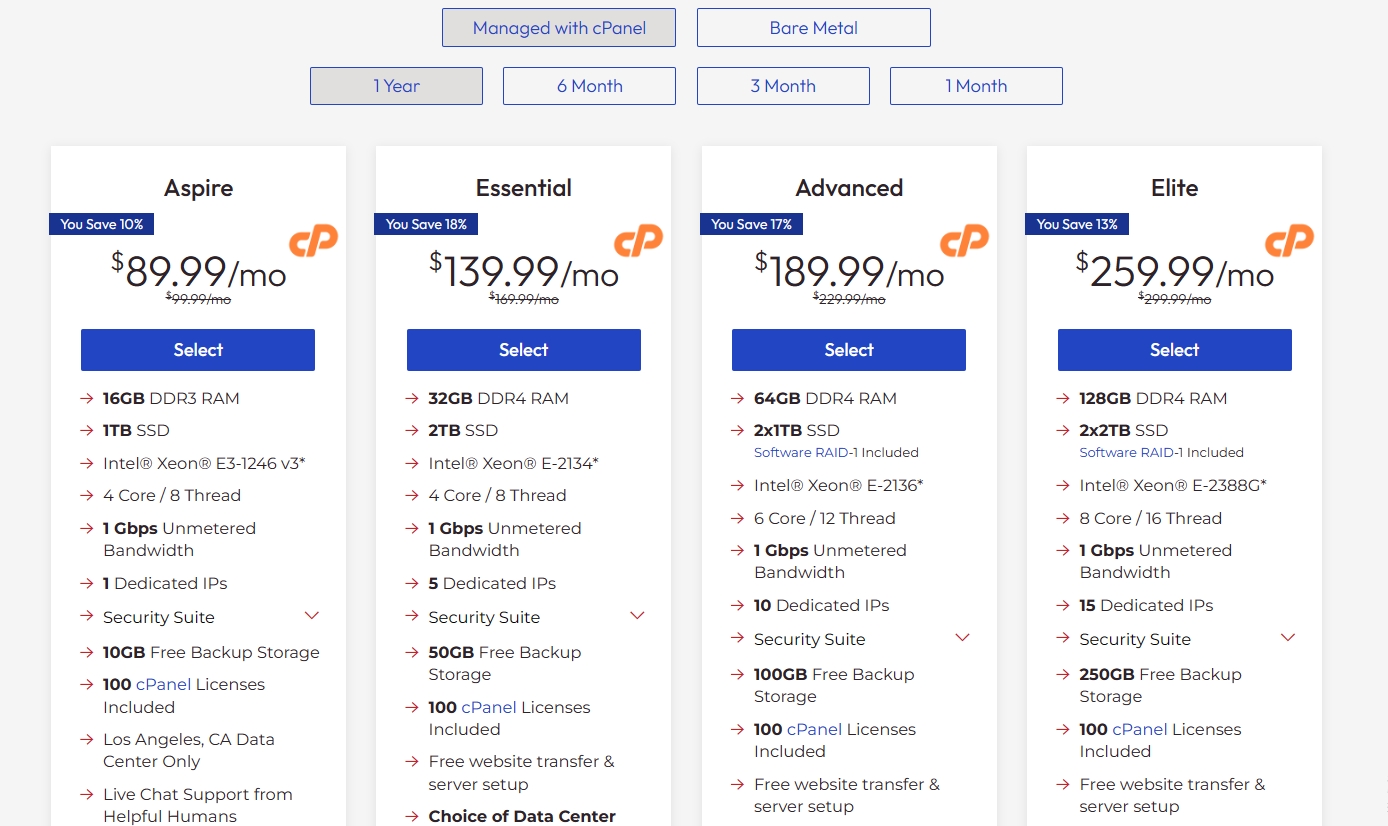Click the cPanel logo on the Essential plan
This screenshot has width=1388, height=826.
638,240
